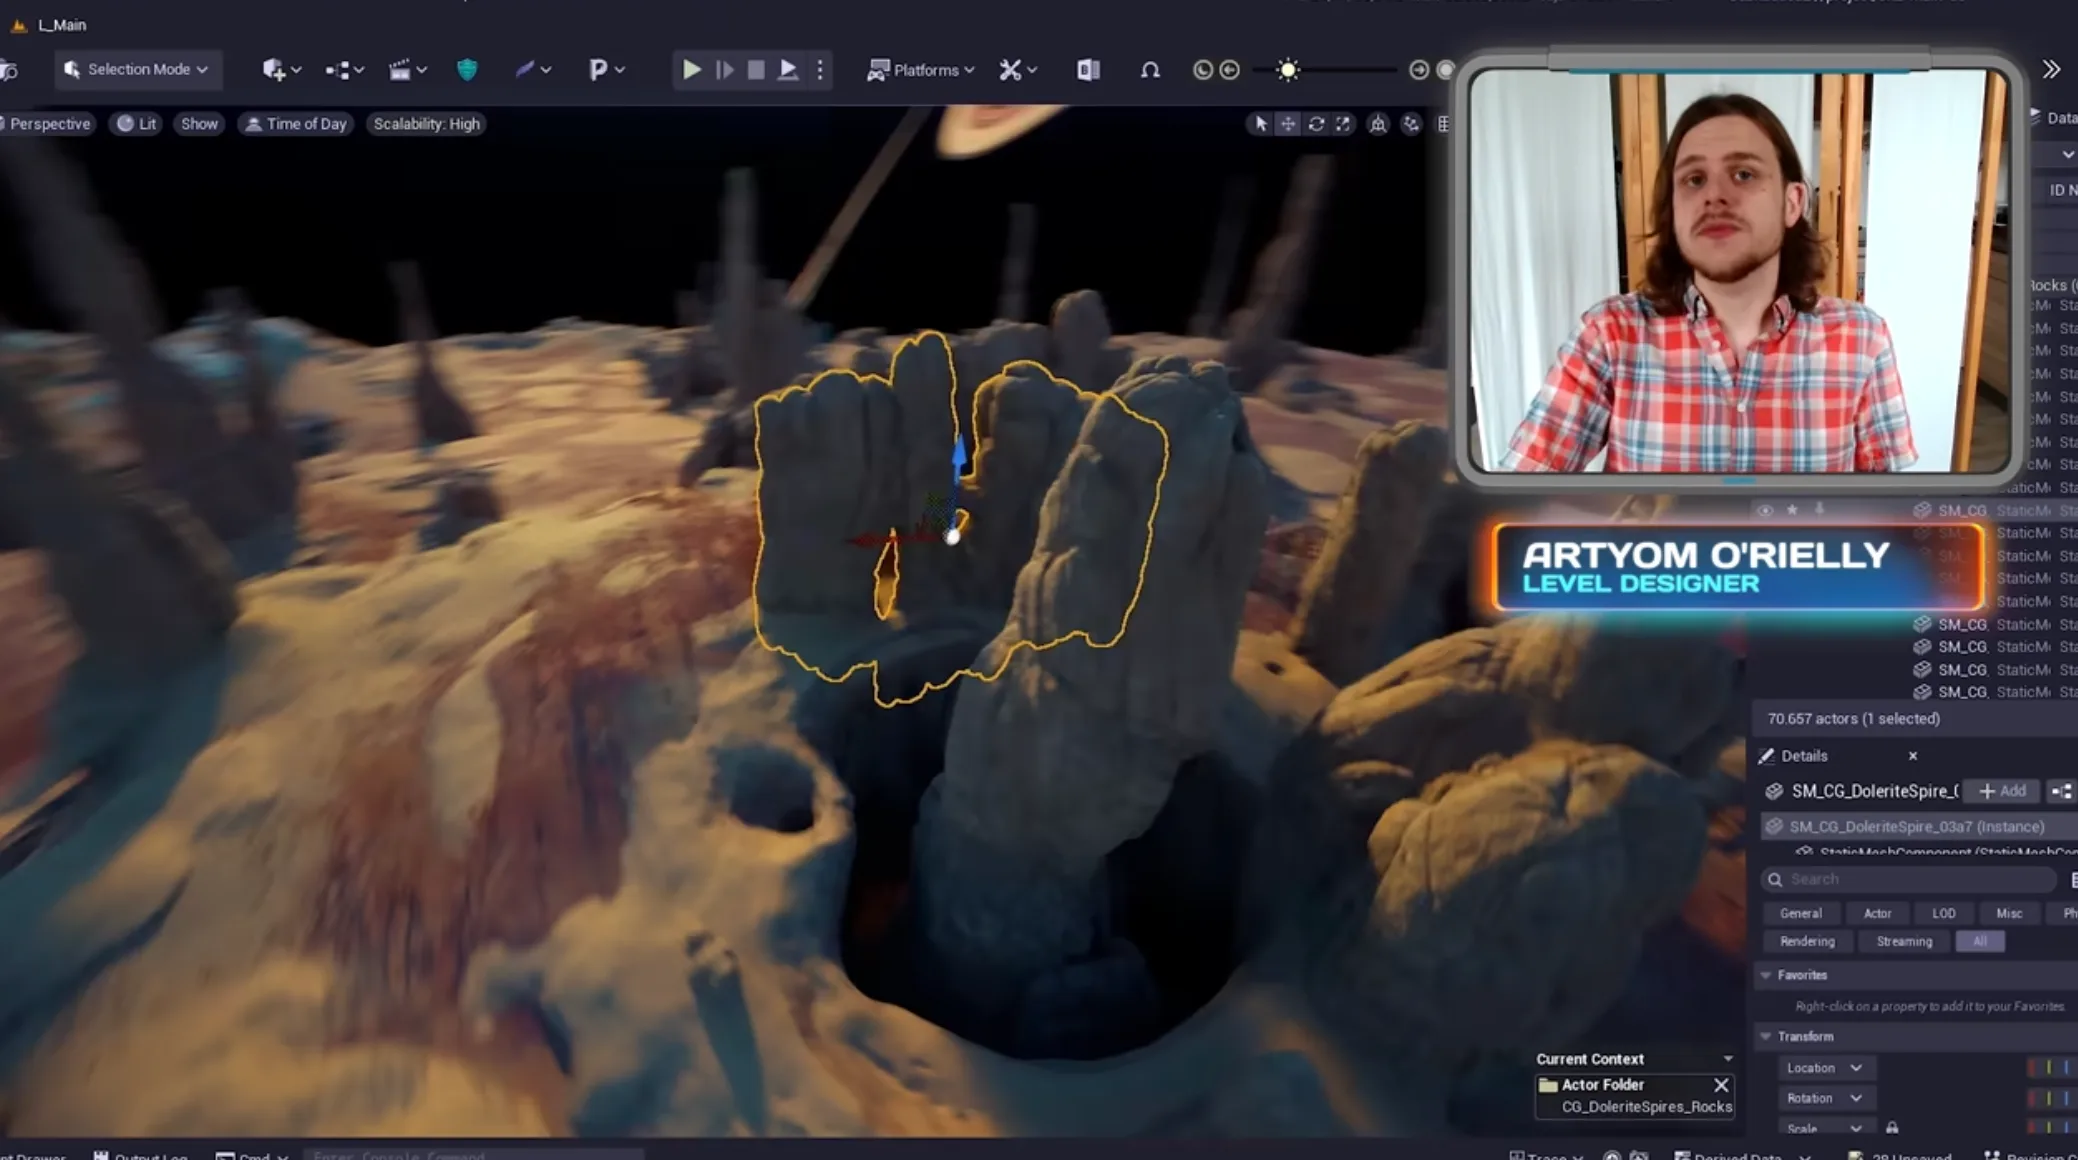This screenshot has width=2078, height=1160.
Task: Click the Details Search field
Action: click(x=1909, y=879)
